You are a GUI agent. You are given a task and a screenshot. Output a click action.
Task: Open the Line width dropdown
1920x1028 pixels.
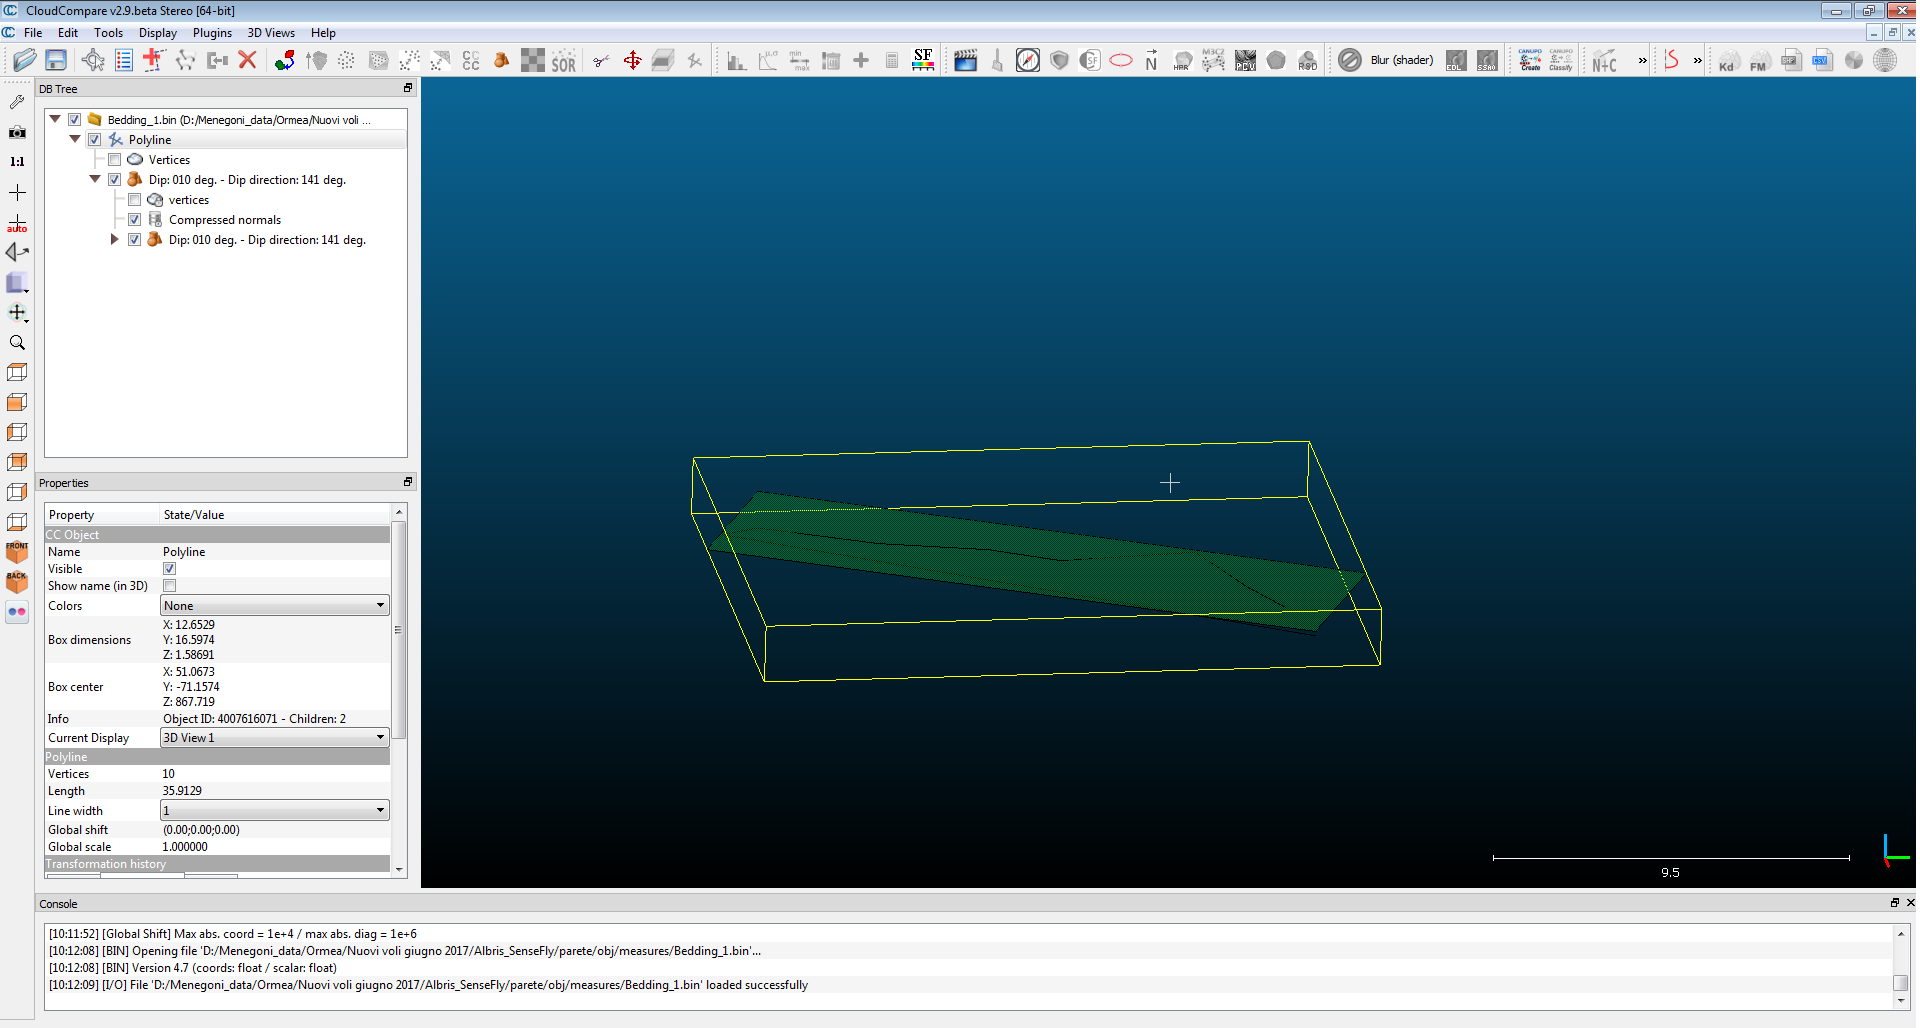pyautogui.click(x=274, y=810)
